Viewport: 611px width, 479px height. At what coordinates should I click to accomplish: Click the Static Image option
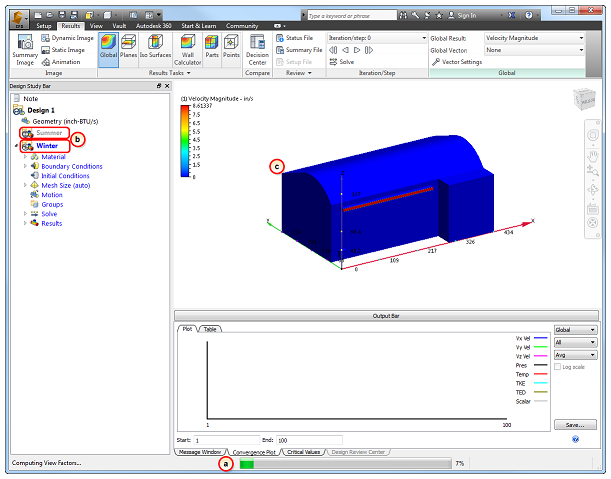pyautogui.click(x=63, y=50)
